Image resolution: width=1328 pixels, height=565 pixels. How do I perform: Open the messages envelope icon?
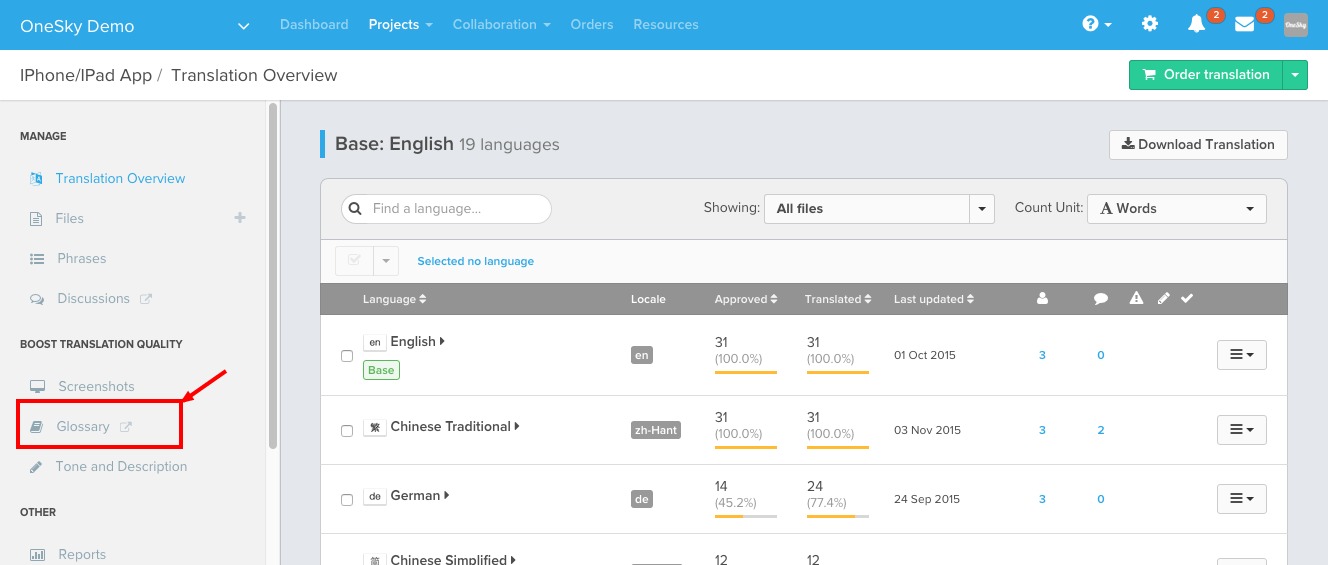(x=1244, y=24)
